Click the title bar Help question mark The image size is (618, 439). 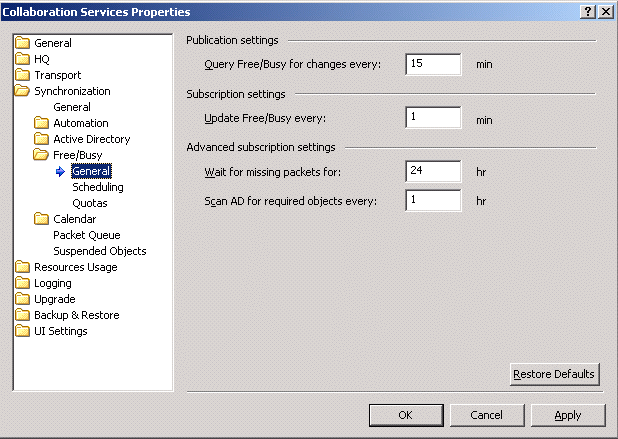pos(584,11)
